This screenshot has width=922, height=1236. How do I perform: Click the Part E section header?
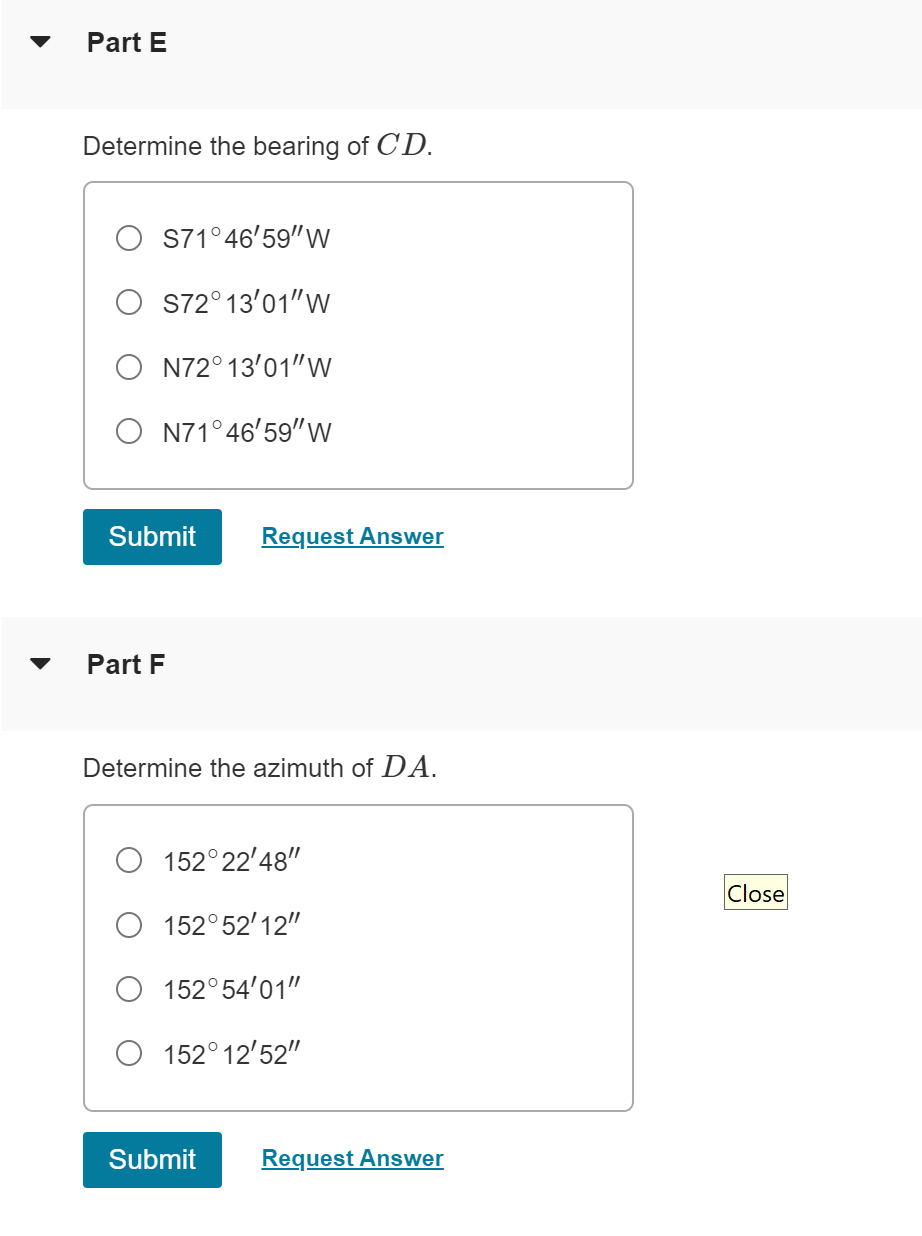click(x=127, y=42)
